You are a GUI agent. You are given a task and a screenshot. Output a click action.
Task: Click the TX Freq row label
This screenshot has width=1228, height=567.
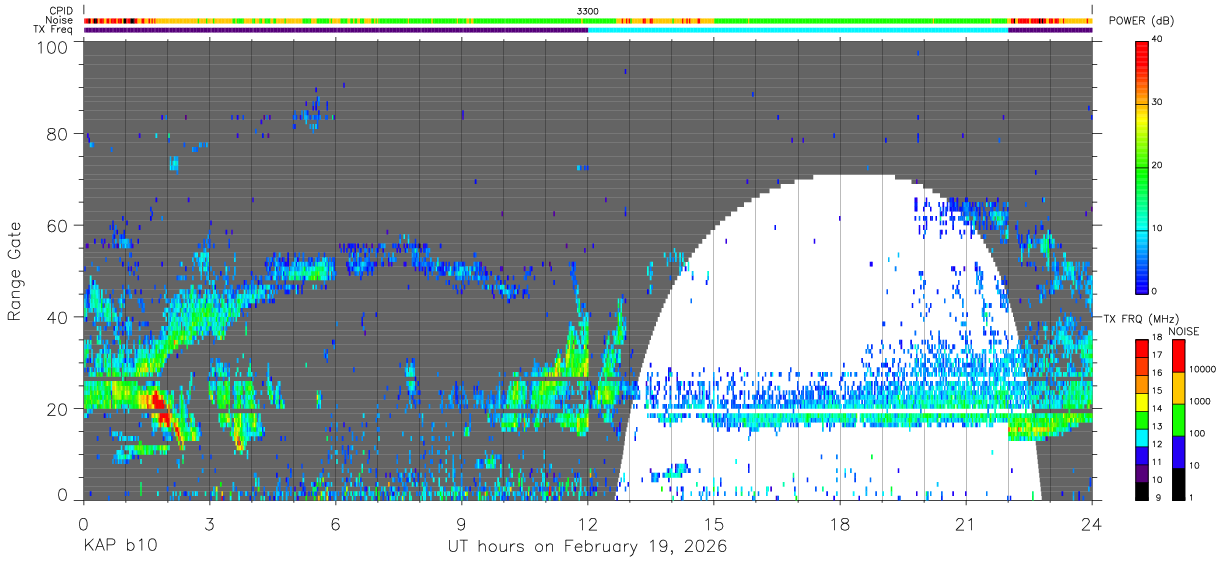[54, 30]
